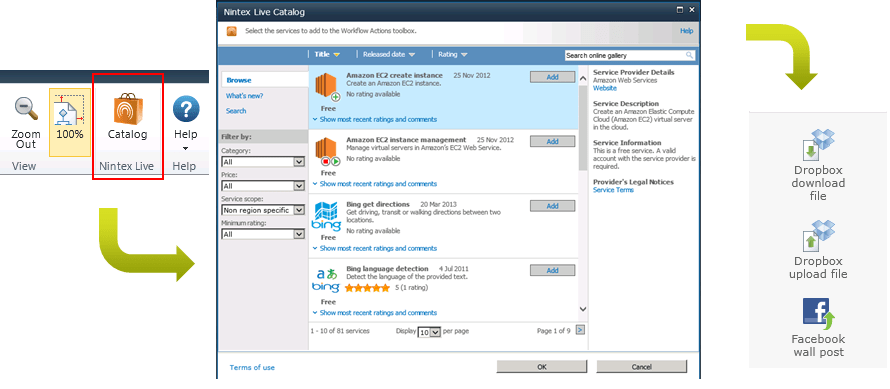
Task: Expand ratings and comments for Amazon EC2 create instance
Action: [375, 119]
